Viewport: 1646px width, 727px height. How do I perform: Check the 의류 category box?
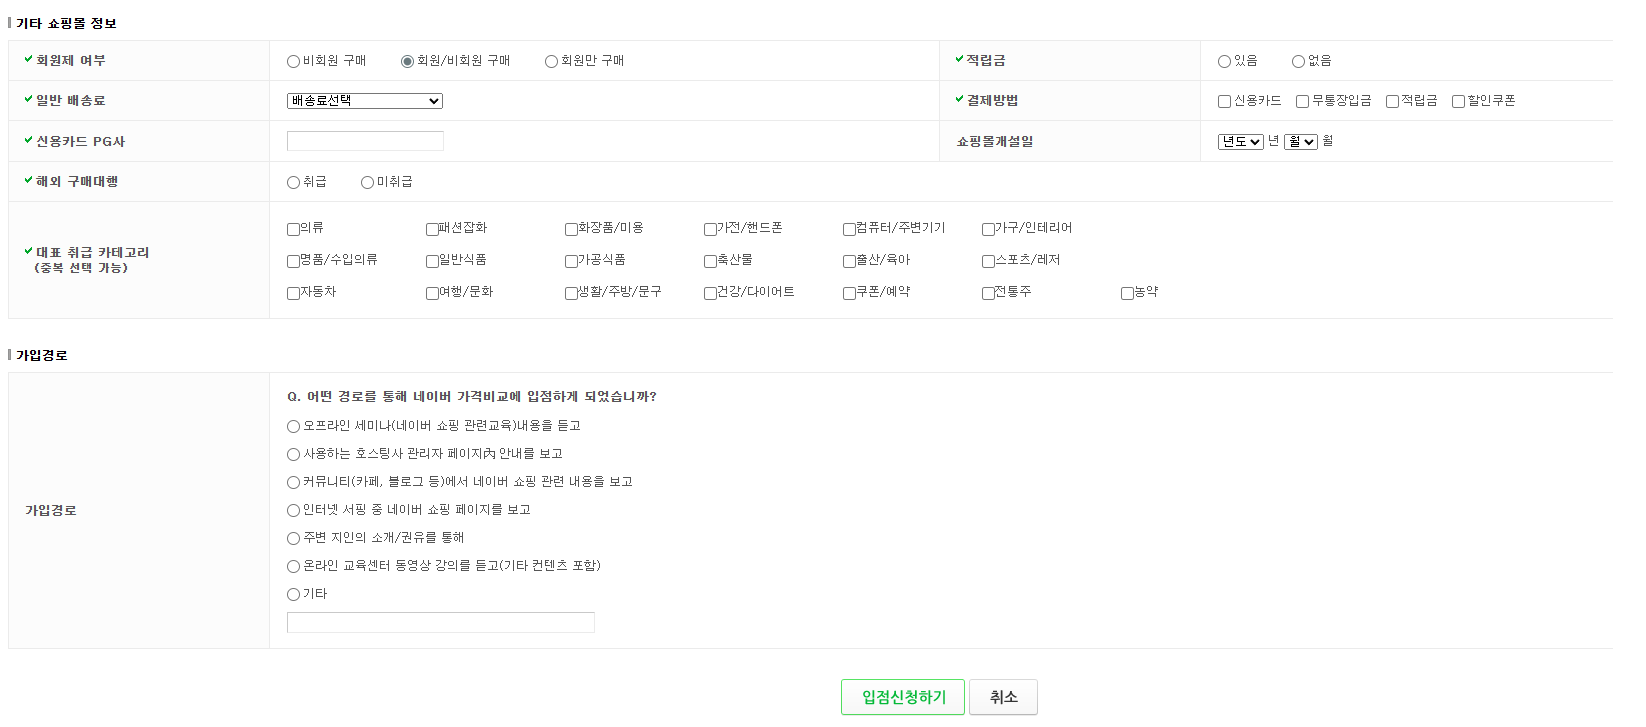[293, 230]
